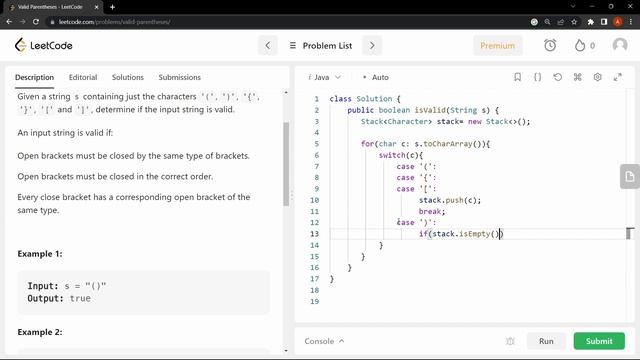Screen dimensions: 640x360
Task: Open editor shortcuts command icon
Action: click(578, 77)
